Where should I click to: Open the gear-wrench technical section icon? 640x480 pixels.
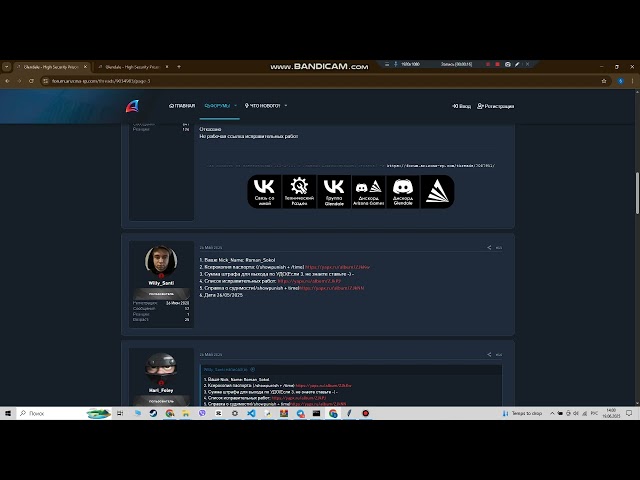[299, 191]
